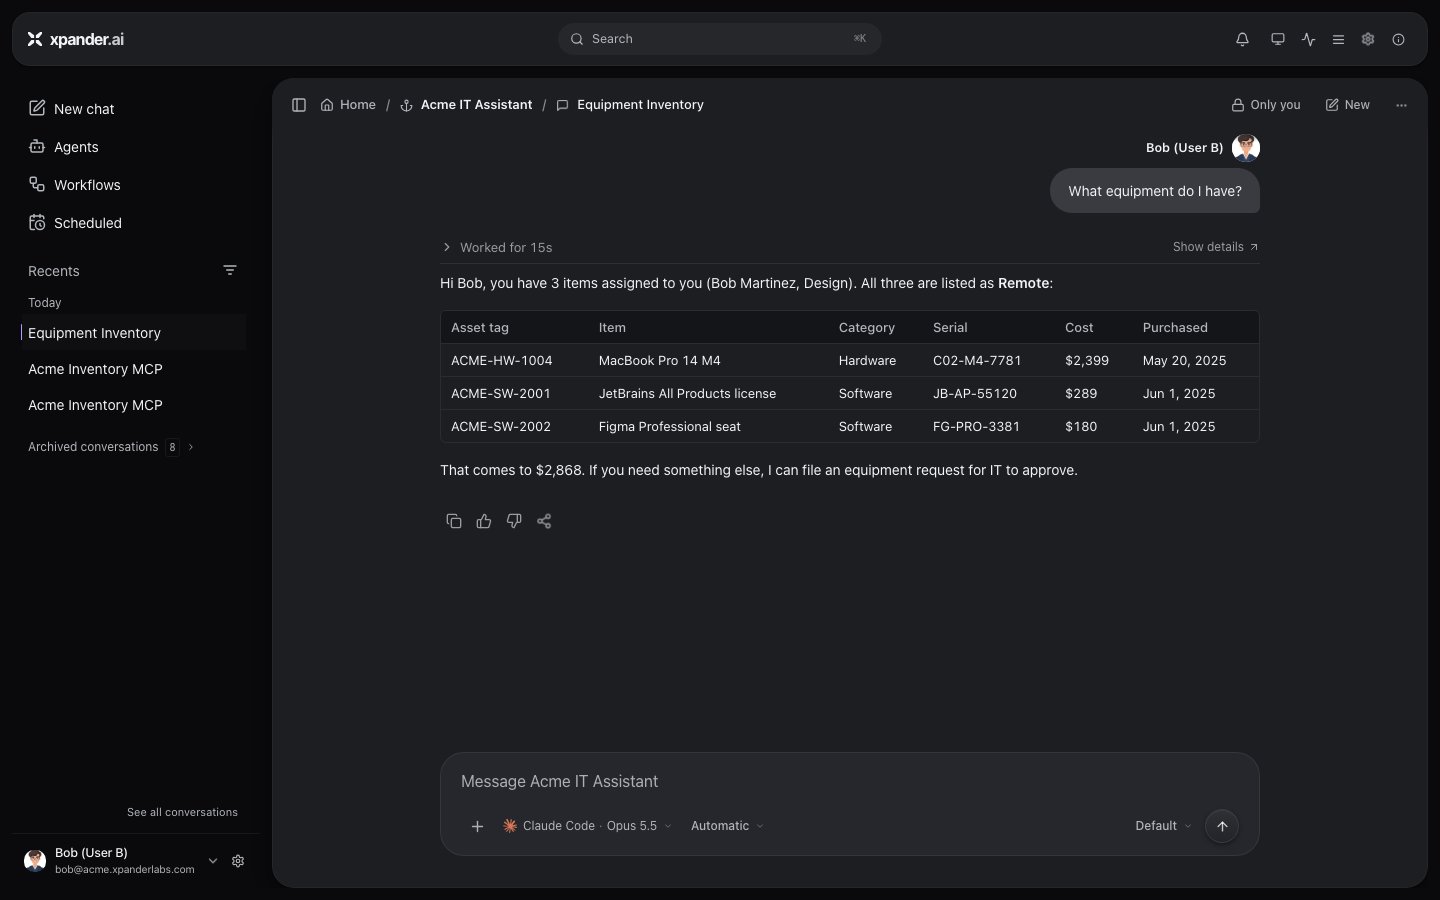Click the monitor icon in top bar
1440x900 pixels.
[x=1277, y=39]
